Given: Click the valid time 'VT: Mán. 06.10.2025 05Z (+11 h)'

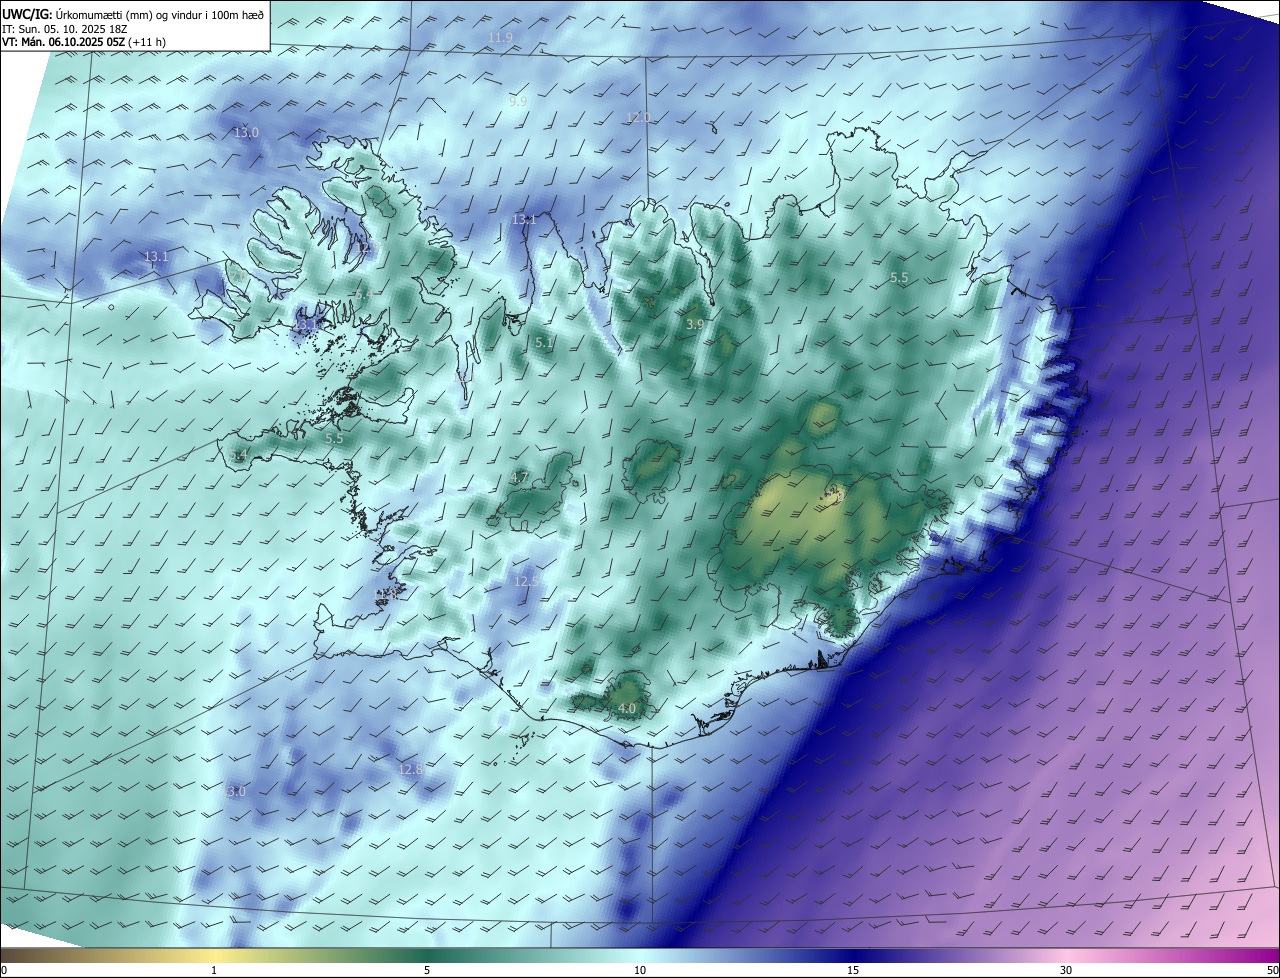Looking at the screenshot, I should click(x=84, y=42).
